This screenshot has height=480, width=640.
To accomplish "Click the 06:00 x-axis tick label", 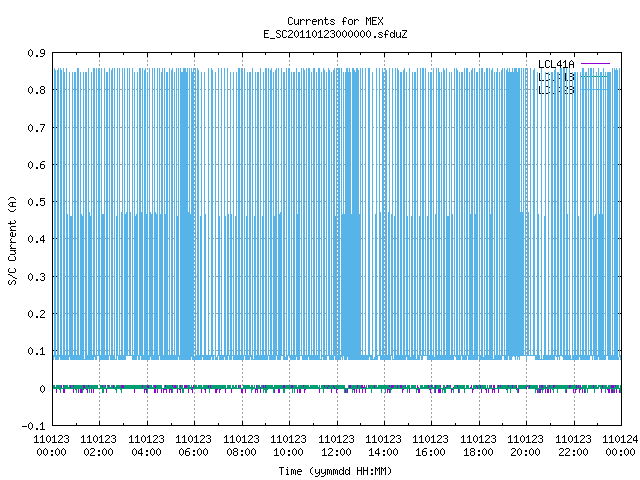I will tap(193, 452).
